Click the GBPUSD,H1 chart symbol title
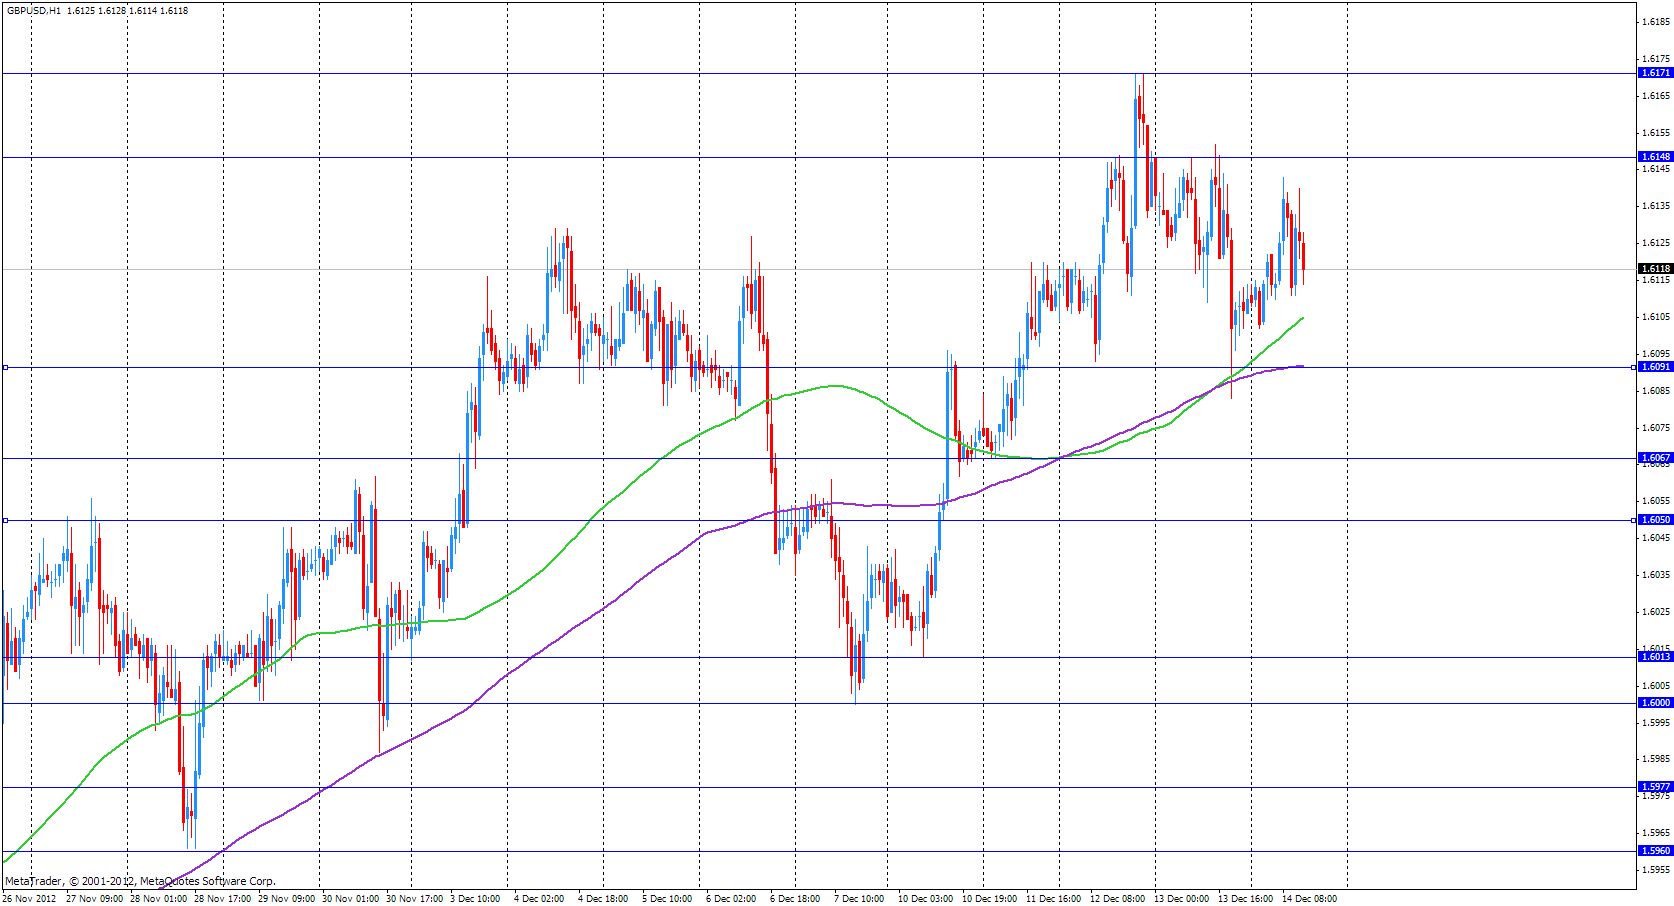This screenshot has width=1674, height=906. click(x=34, y=11)
